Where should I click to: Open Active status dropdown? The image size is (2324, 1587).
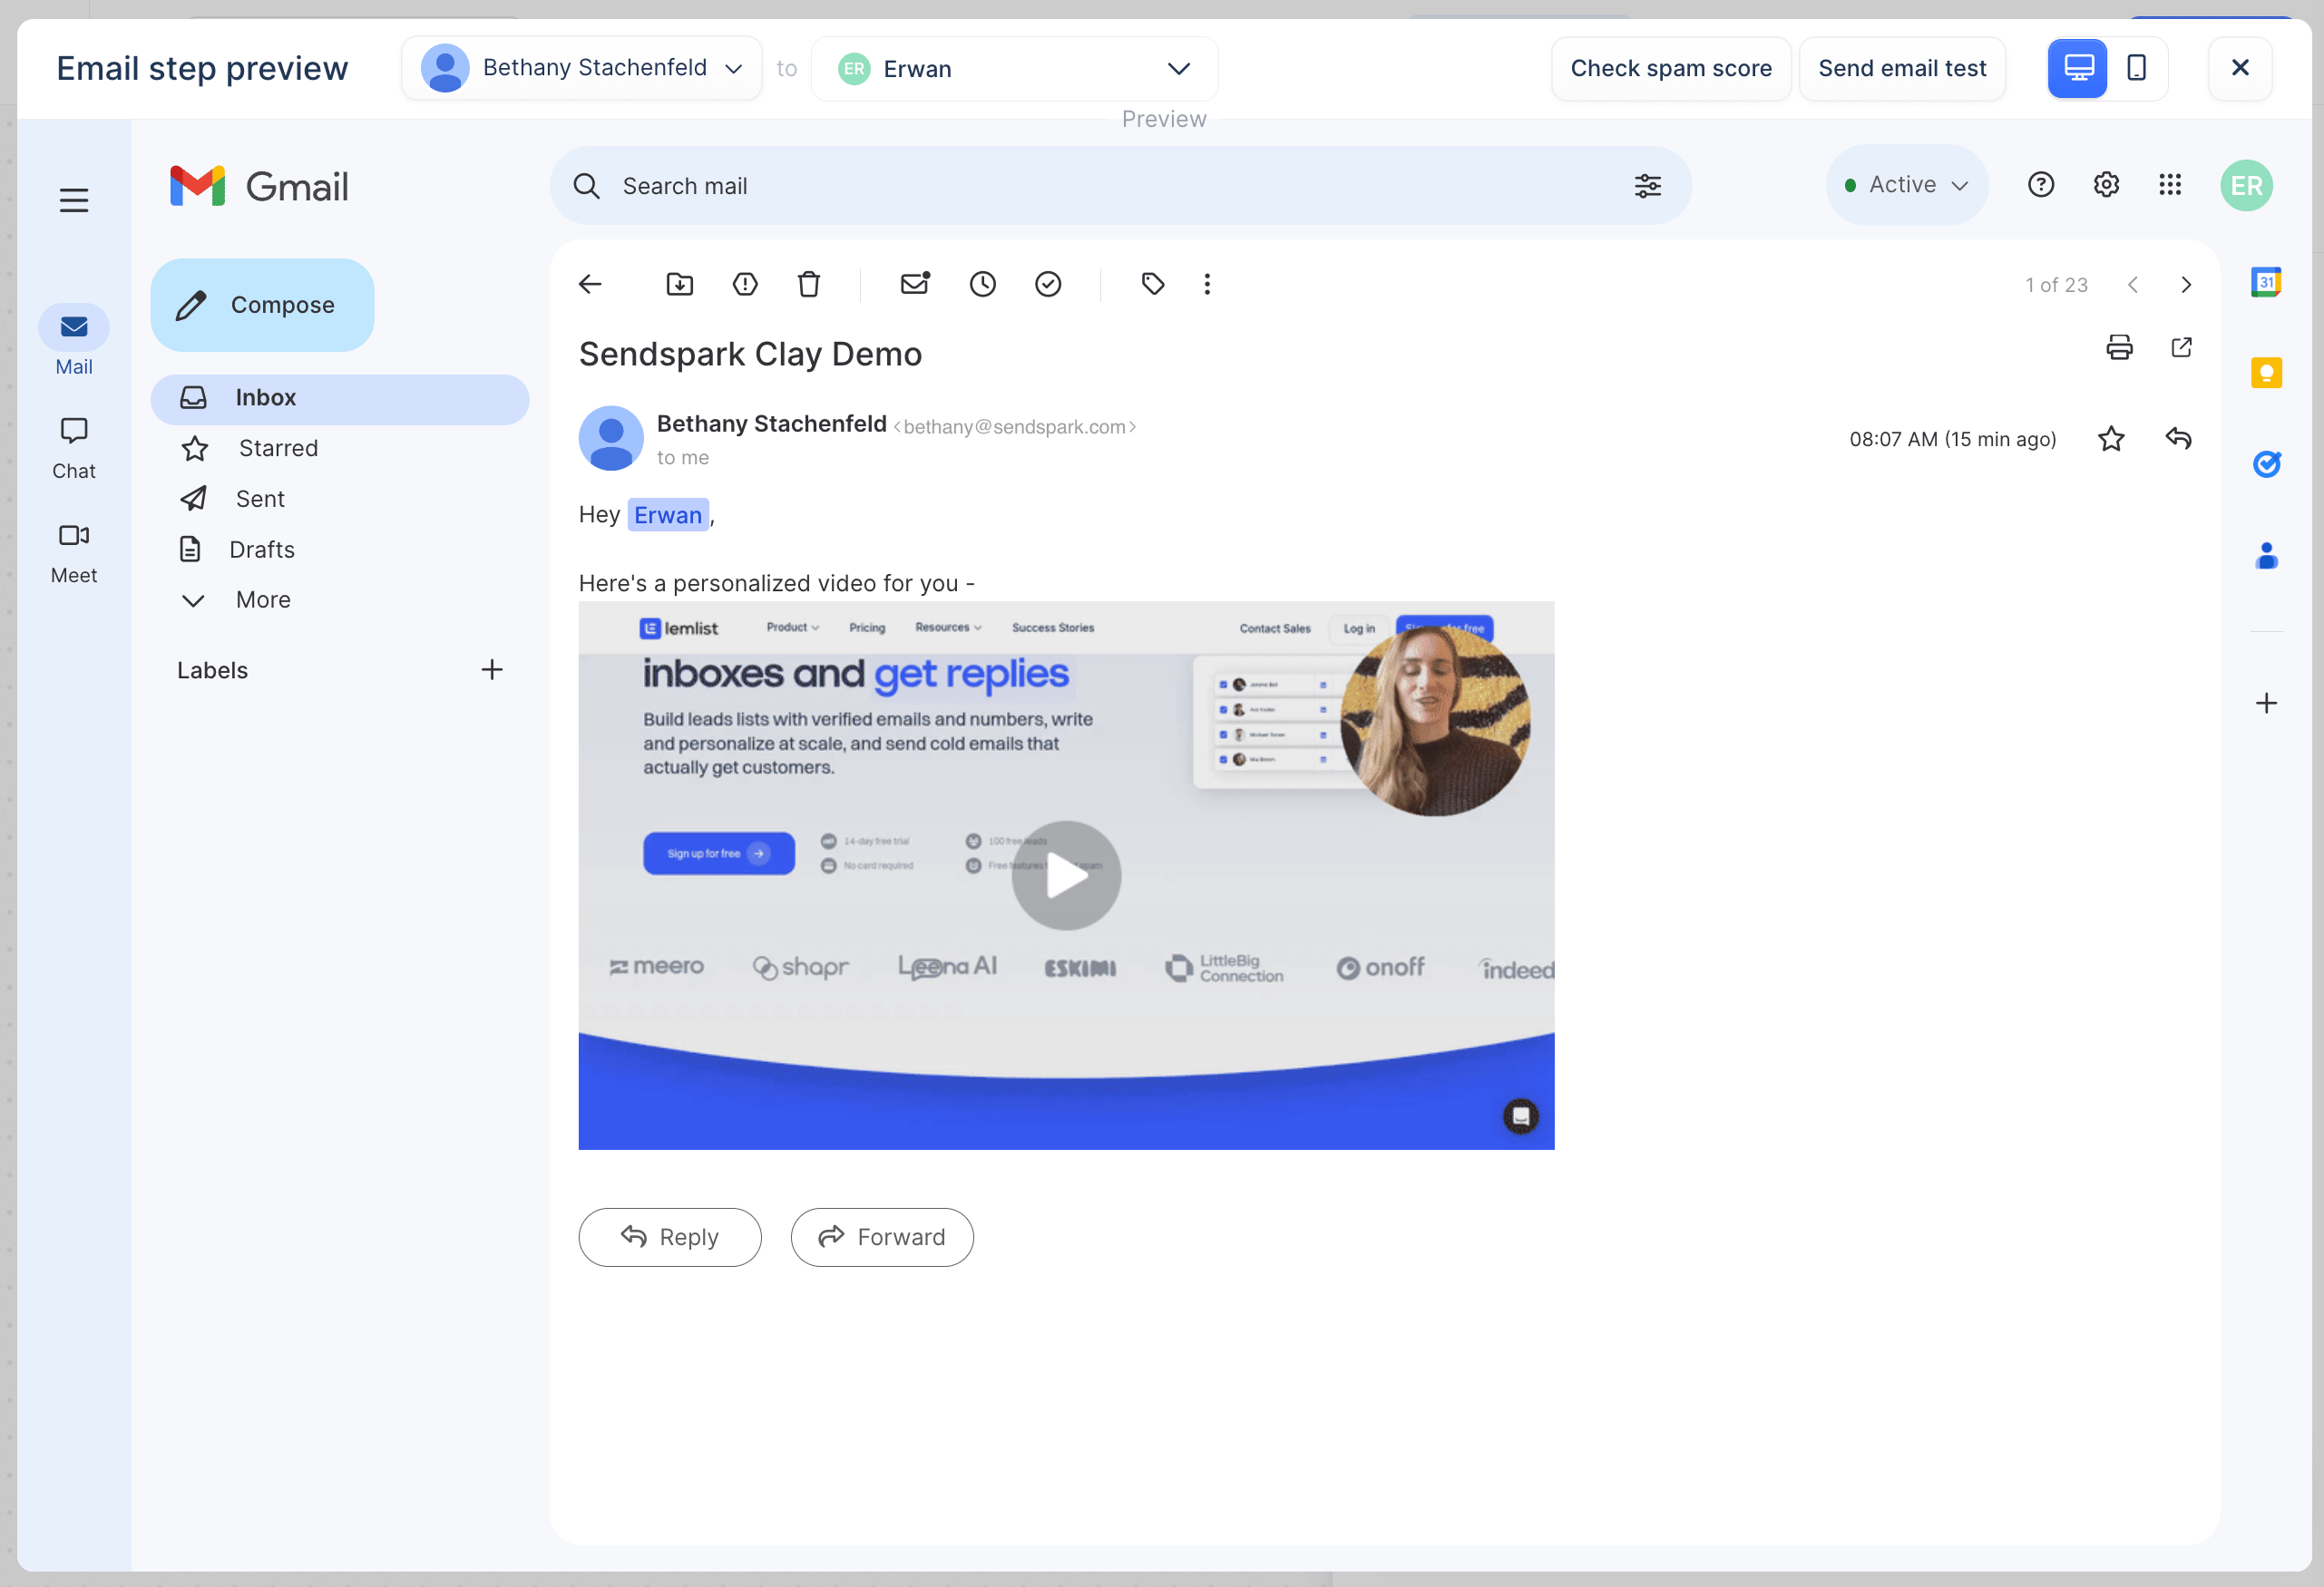pyautogui.click(x=1906, y=185)
